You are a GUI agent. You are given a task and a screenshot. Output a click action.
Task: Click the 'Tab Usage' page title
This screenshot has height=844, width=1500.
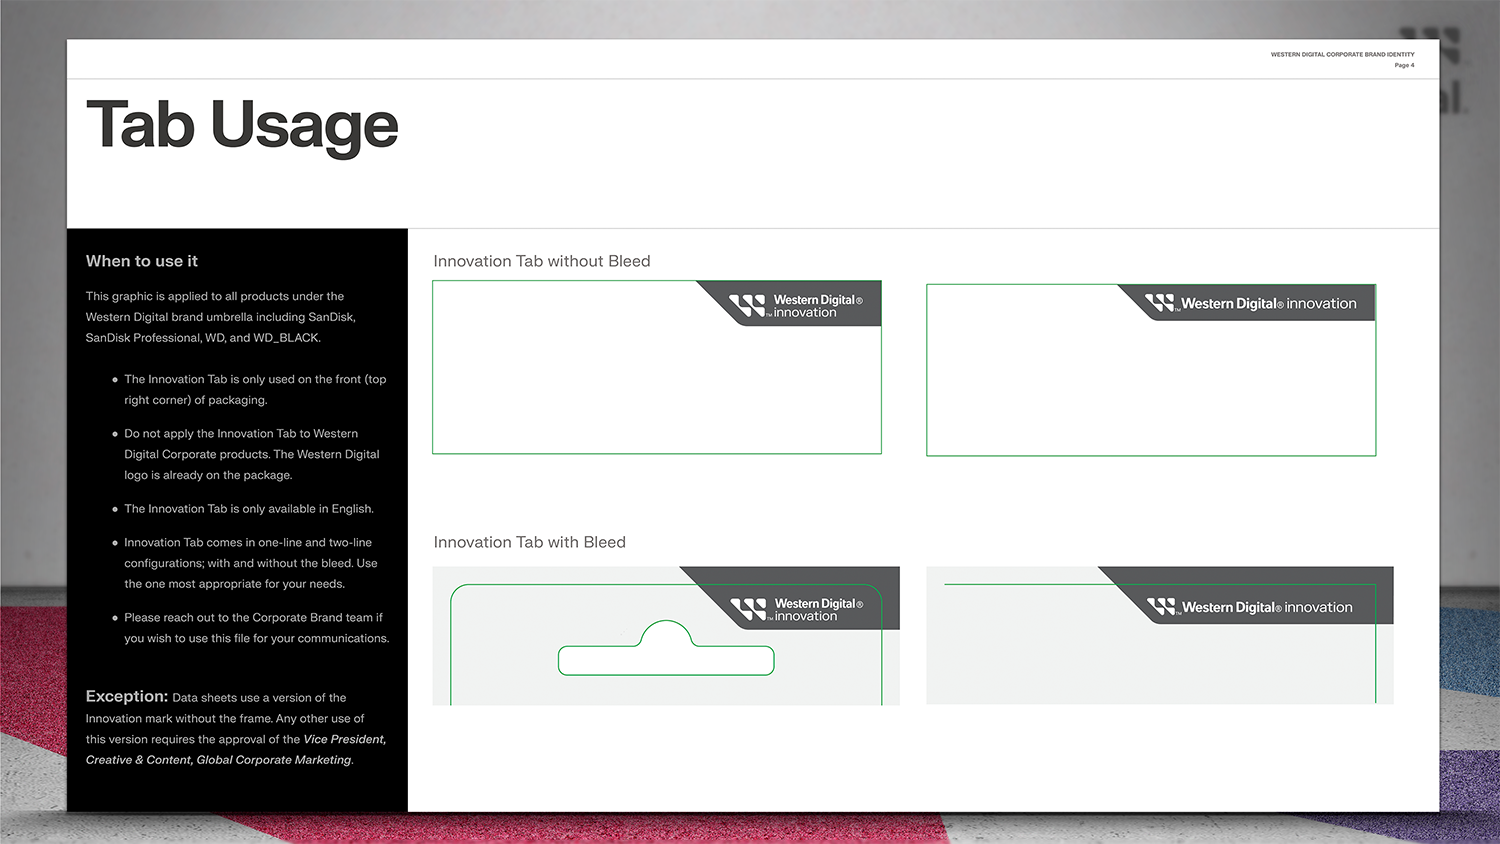[242, 126]
